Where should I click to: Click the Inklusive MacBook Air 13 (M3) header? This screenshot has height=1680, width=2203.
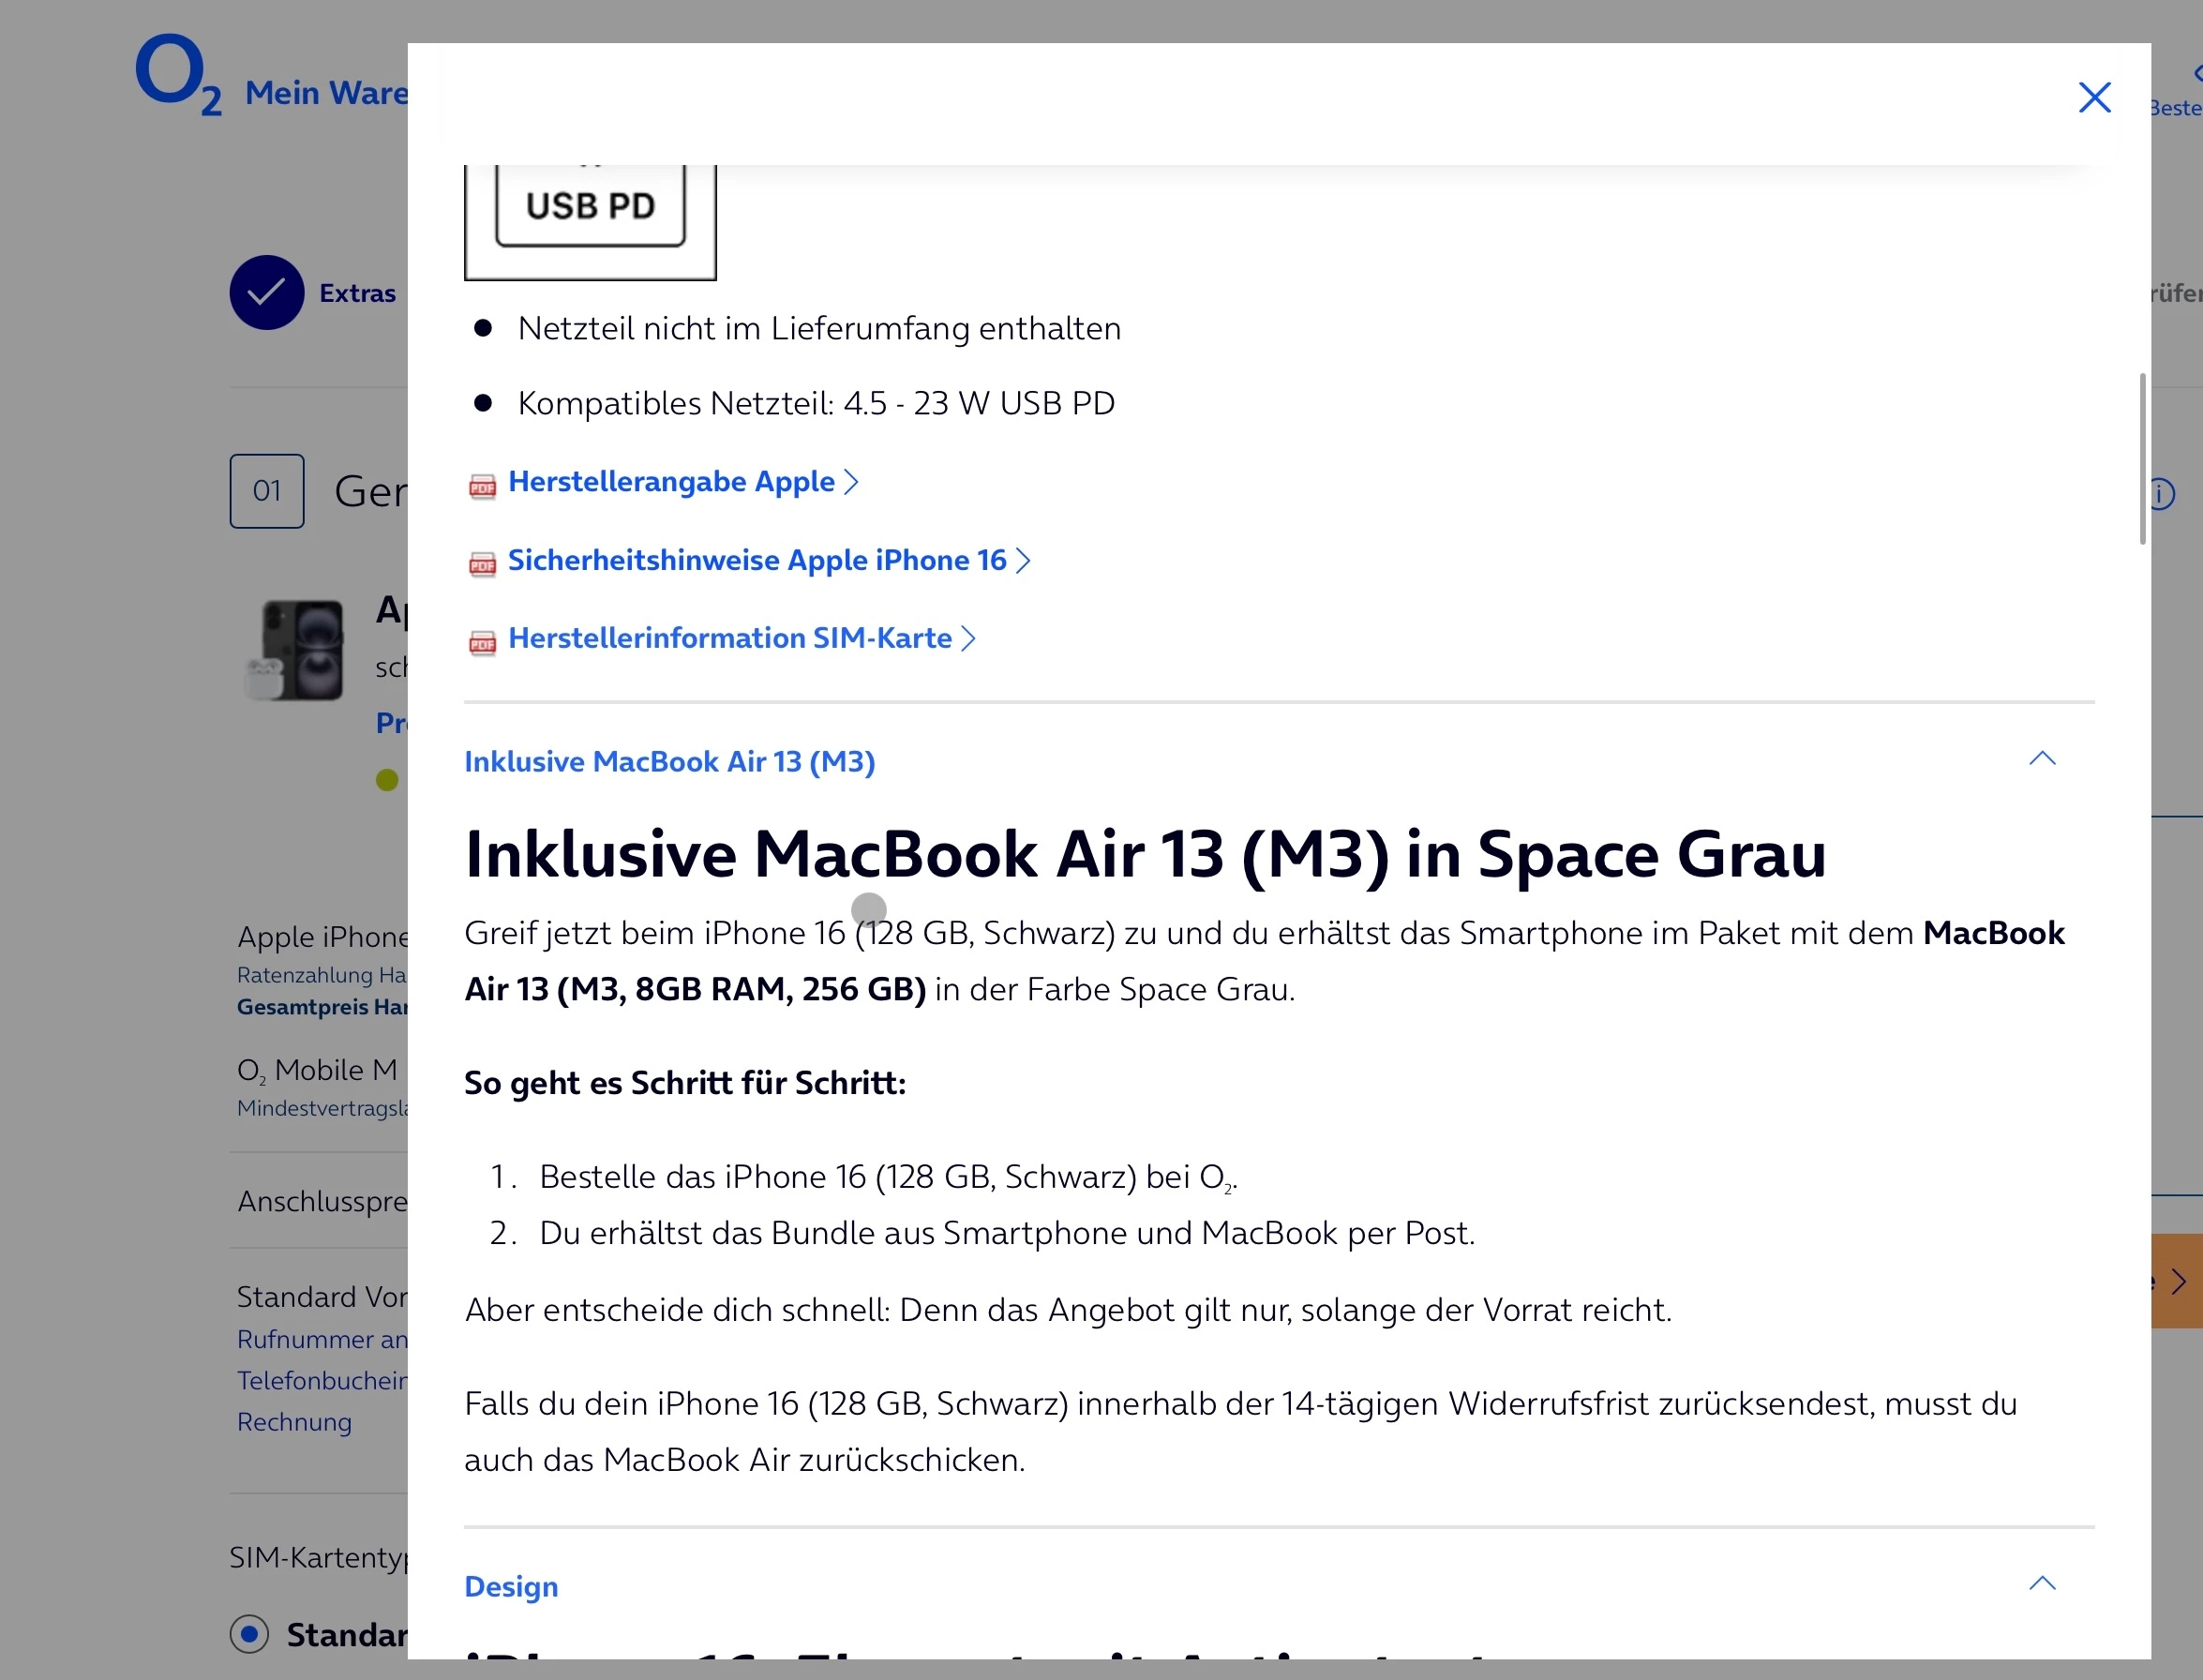click(x=669, y=762)
